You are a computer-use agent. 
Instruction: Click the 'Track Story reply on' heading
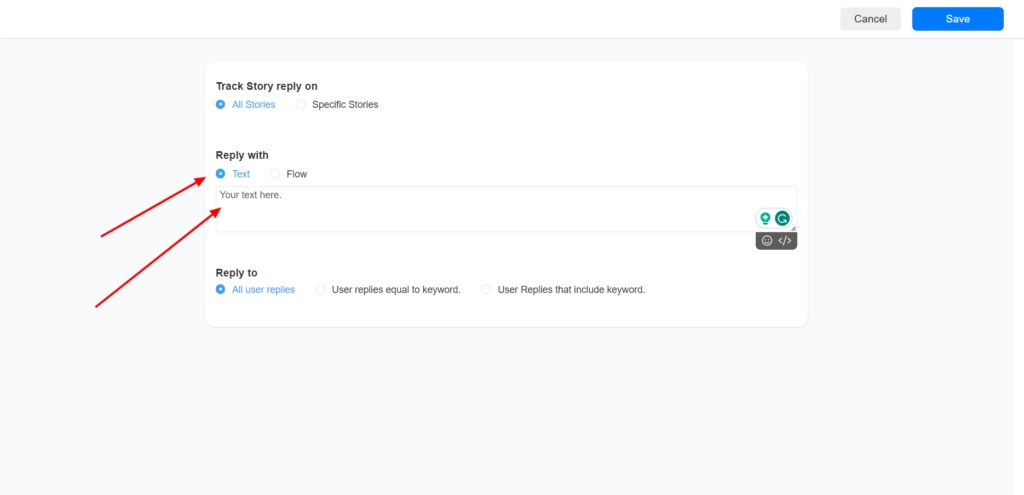click(267, 87)
